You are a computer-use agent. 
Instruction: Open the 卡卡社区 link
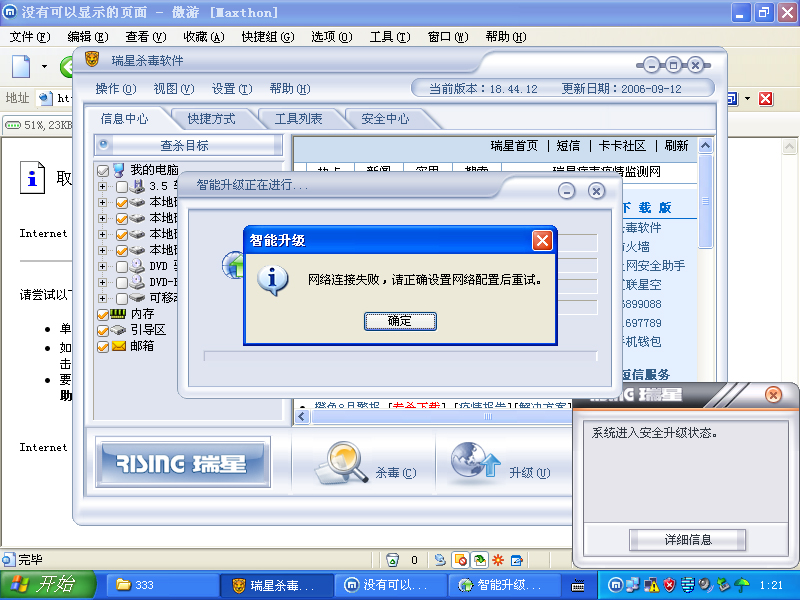point(622,146)
